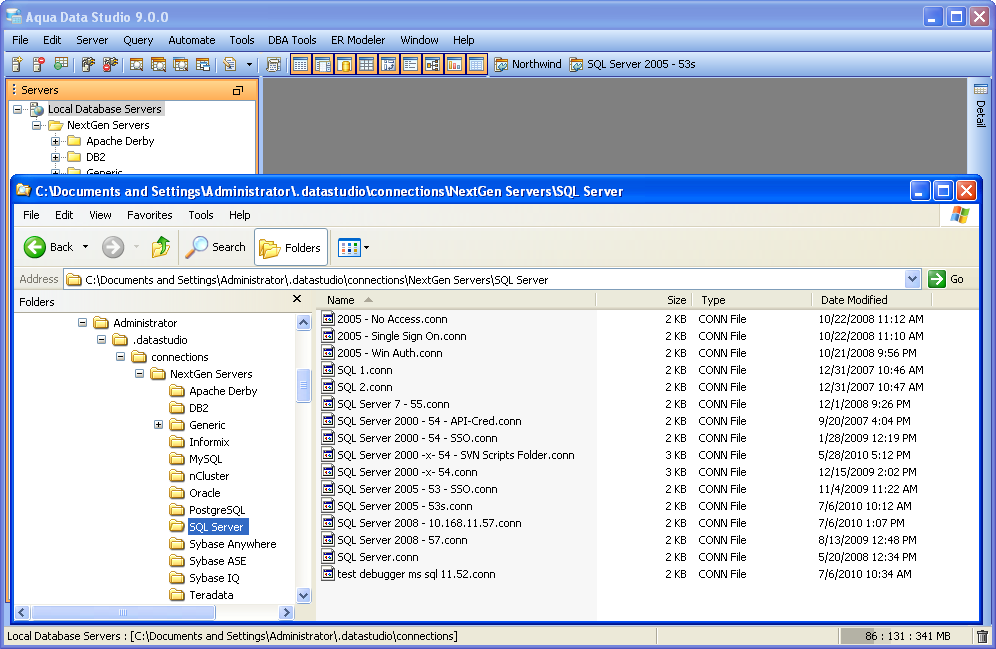Viewport: 996px width, 649px height.
Task: Click the disconnect server icon with red badge
Action: 111,64
